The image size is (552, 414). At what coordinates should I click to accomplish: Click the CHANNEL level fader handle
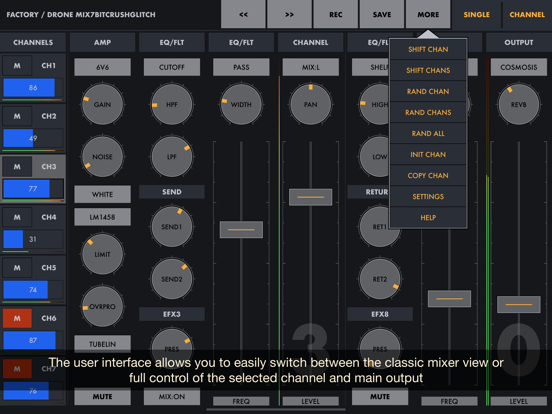point(310,197)
